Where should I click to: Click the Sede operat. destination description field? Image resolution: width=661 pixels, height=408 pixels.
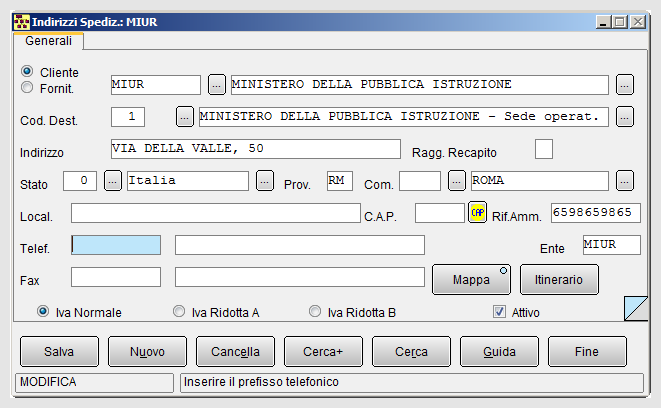[404, 117]
